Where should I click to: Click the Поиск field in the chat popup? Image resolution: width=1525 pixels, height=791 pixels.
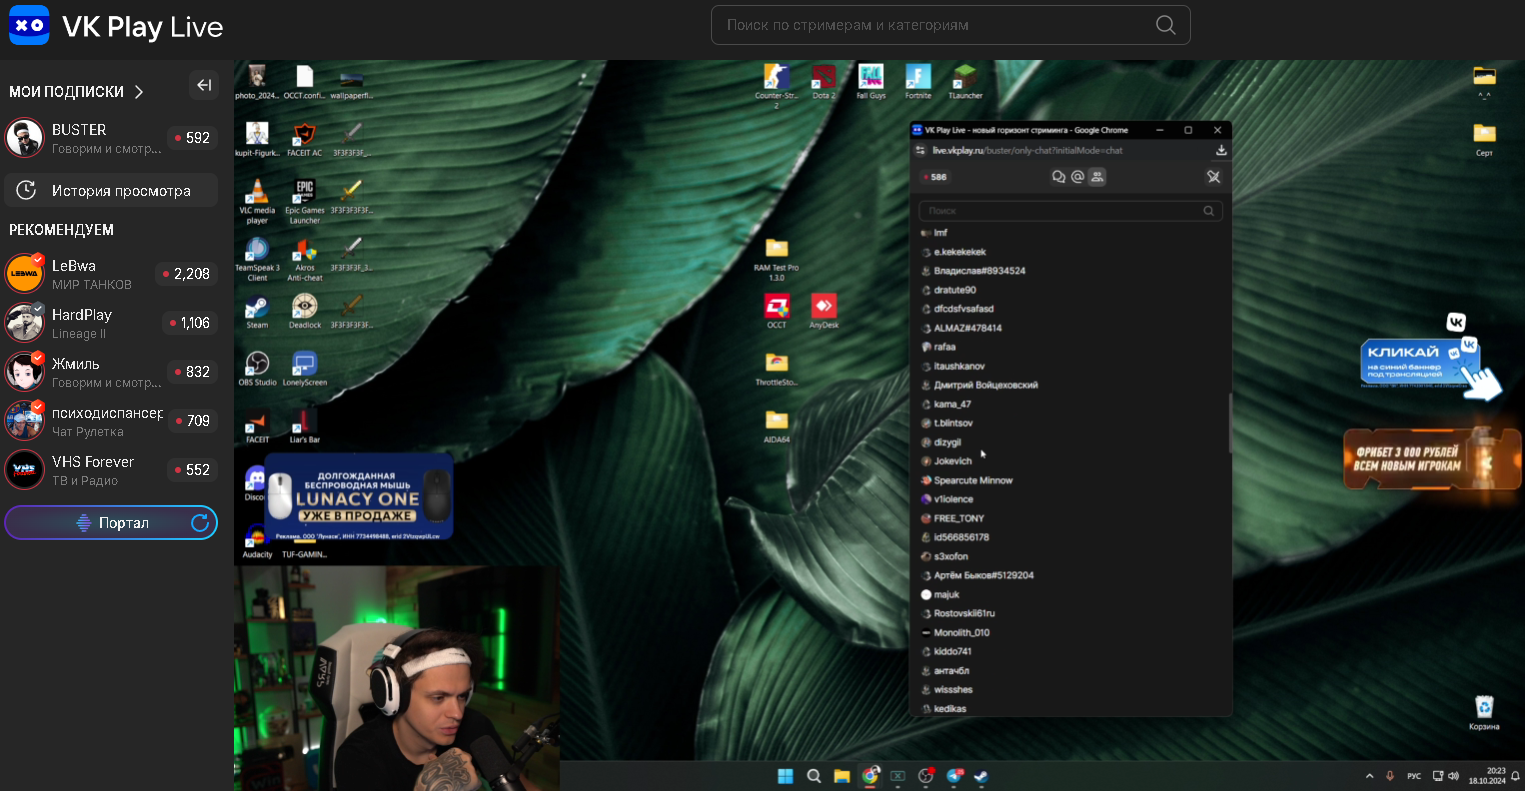(x=1070, y=211)
